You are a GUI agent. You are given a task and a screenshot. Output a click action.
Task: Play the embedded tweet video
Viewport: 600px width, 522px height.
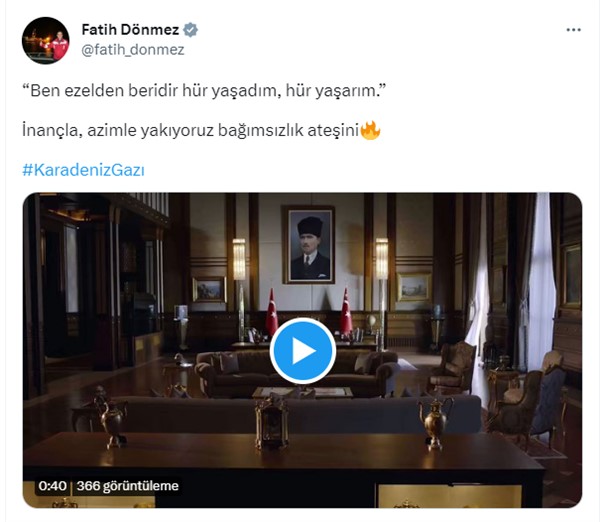303,351
